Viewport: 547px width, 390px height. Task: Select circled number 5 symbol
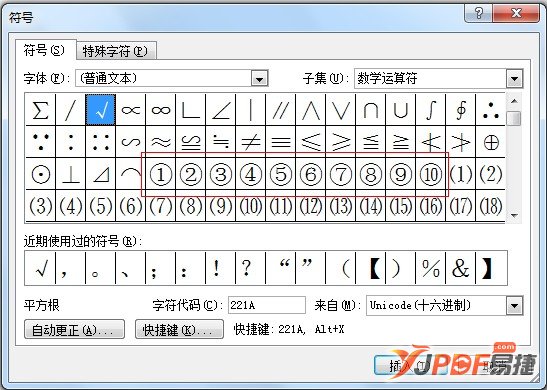click(x=280, y=174)
